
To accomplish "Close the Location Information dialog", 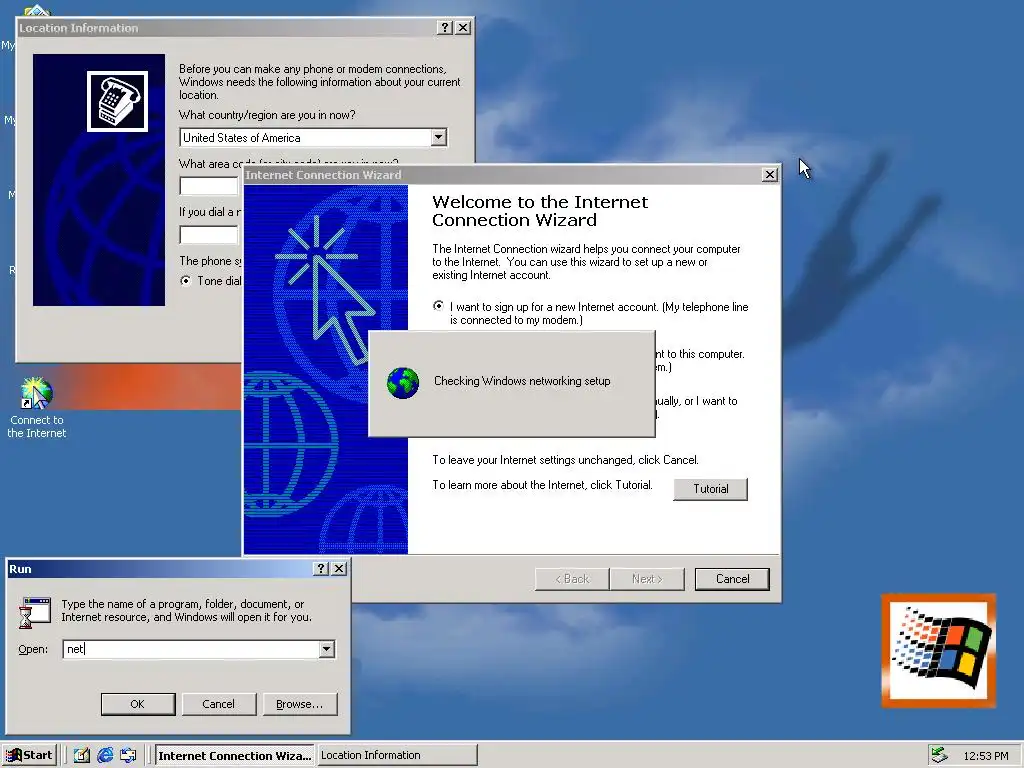I will 463,27.
